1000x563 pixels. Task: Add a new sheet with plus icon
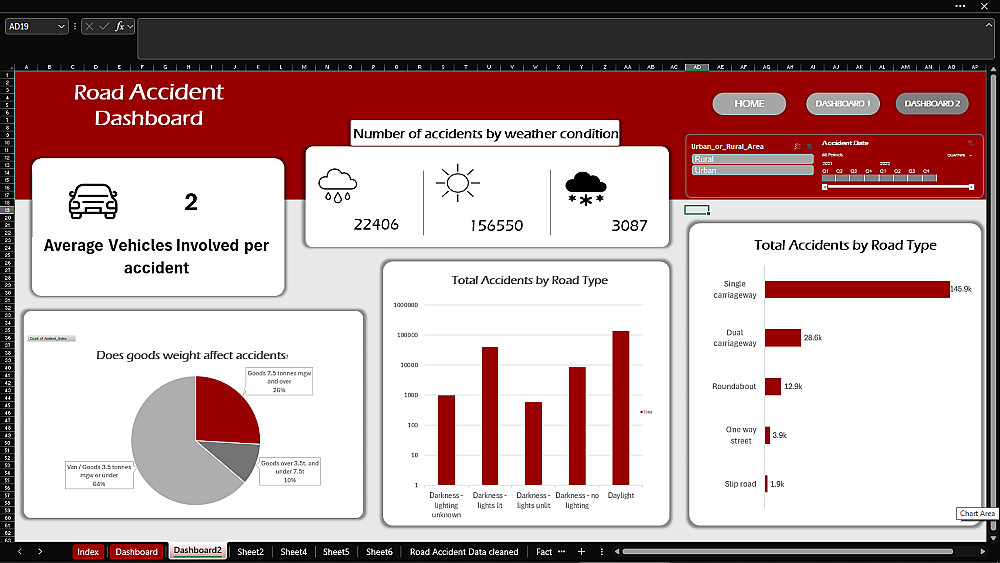click(581, 552)
